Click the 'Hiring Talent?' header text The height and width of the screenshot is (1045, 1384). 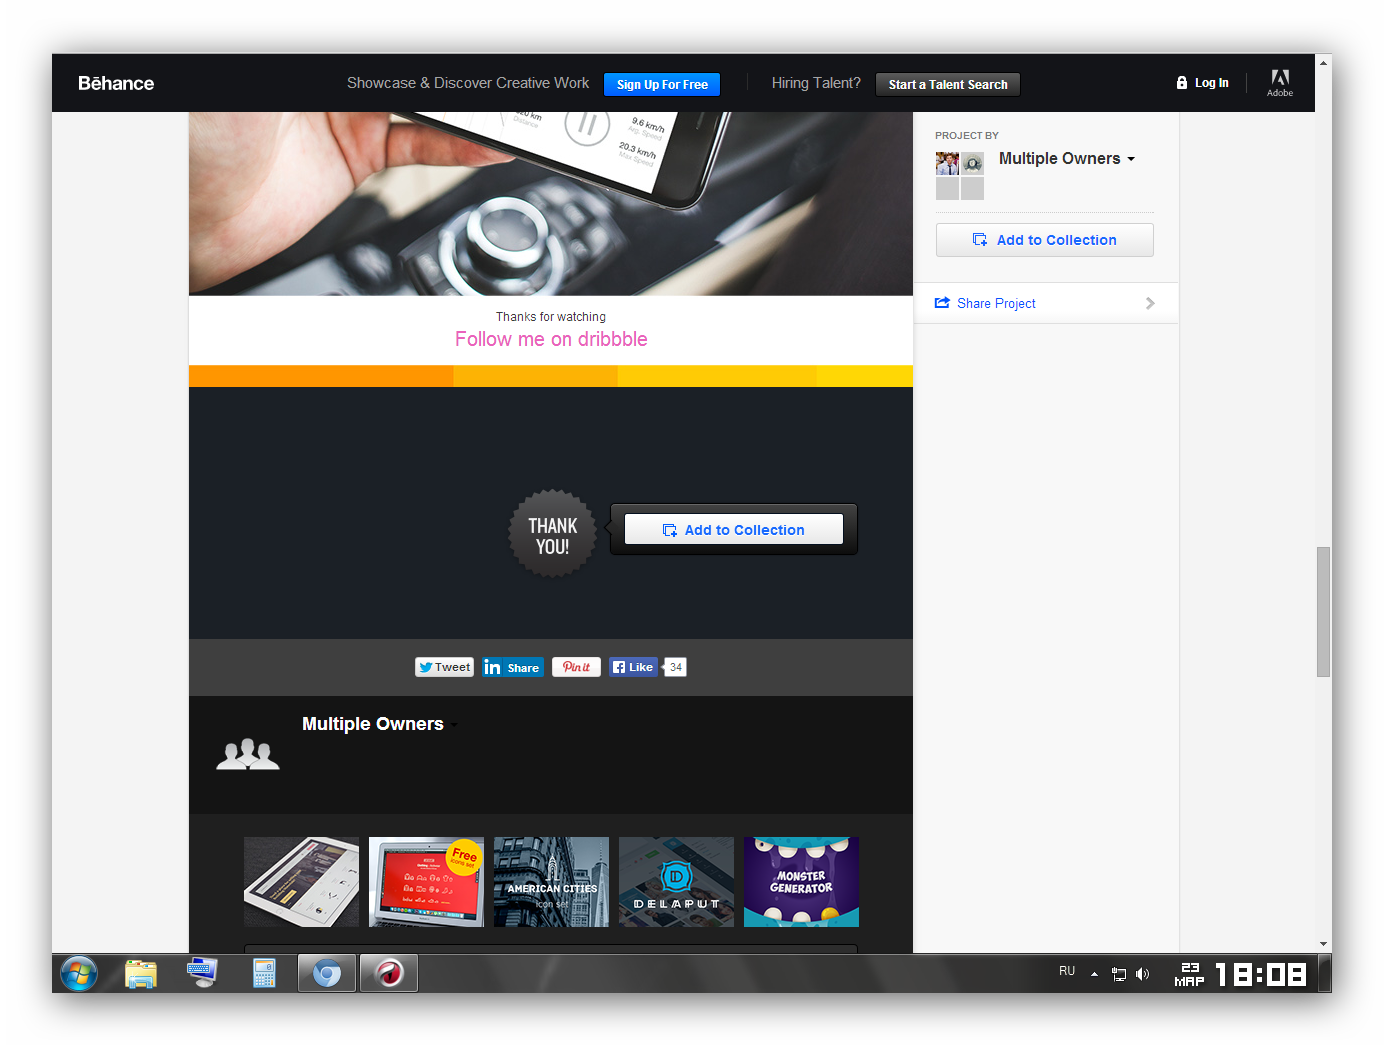coord(816,83)
